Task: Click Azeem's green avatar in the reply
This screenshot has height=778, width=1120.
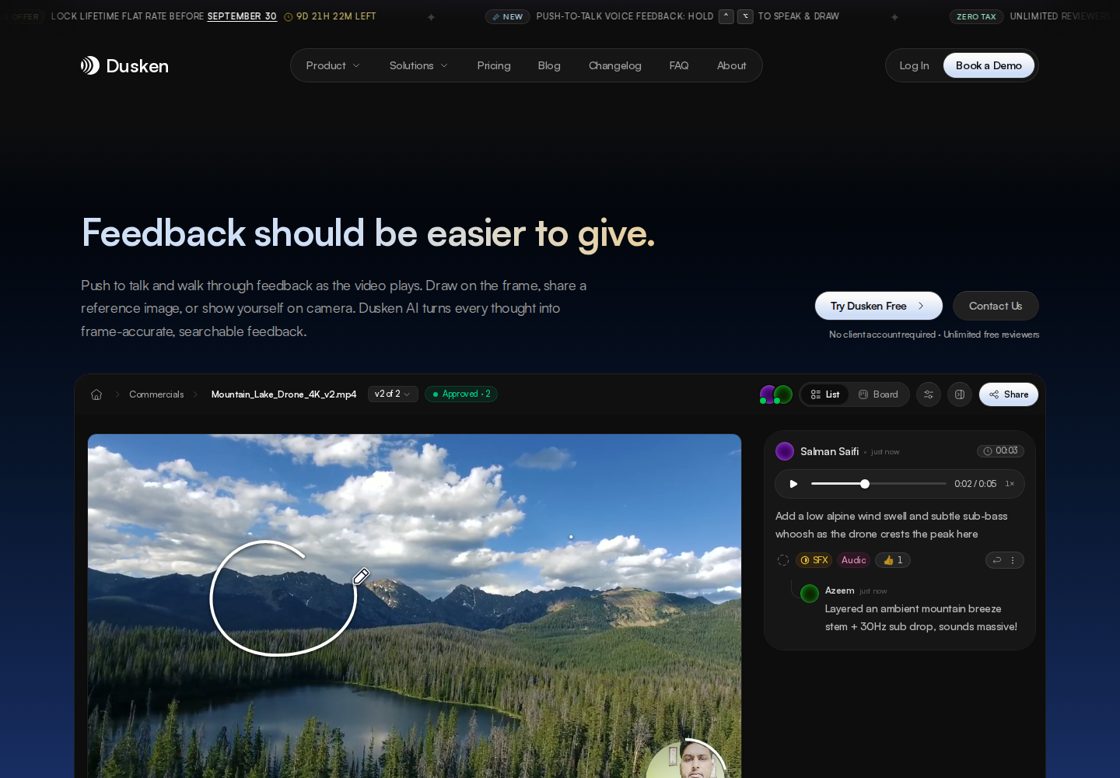Action: 809,594
